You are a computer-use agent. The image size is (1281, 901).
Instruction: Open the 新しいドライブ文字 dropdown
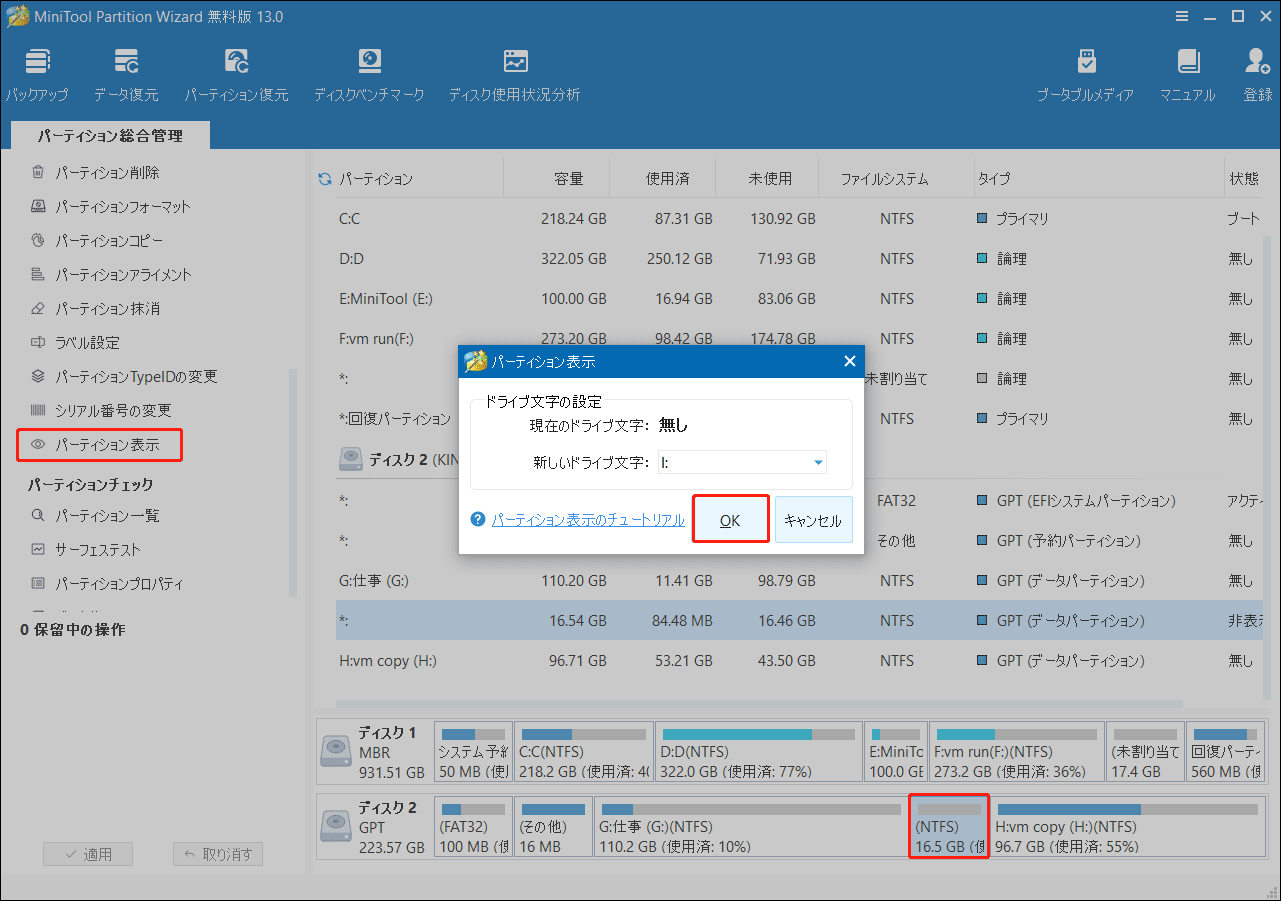(x=819, y=462)
